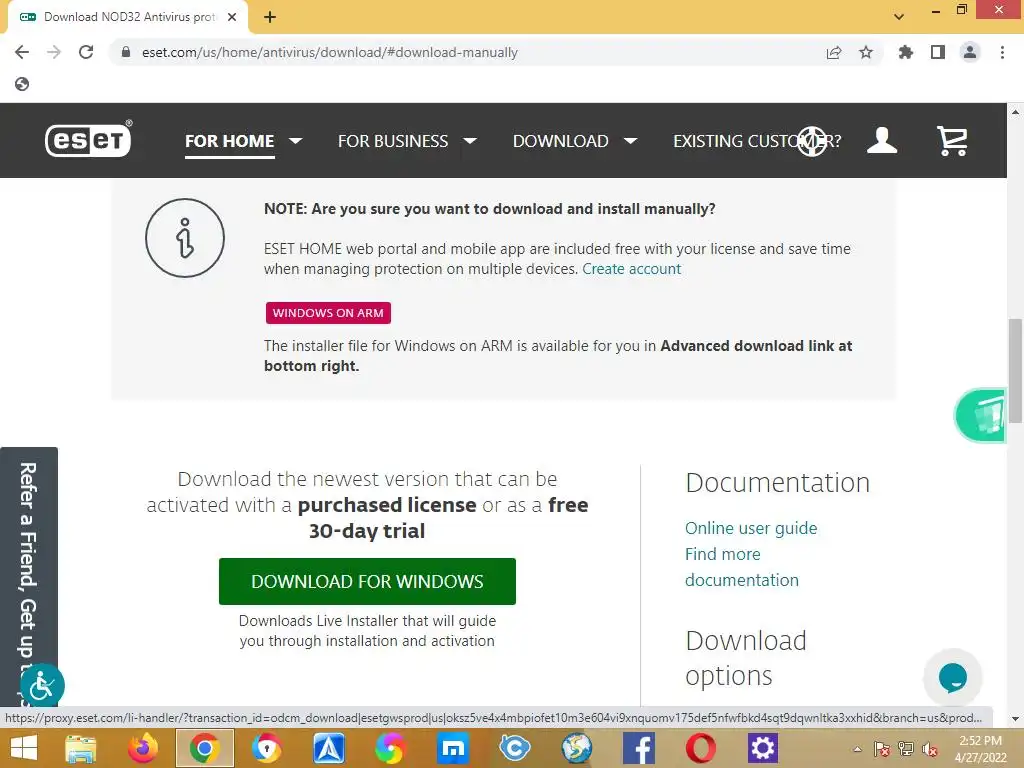This screenshot has height=768, width=1024.
Task: Open Facebook taskbar shortcut
Action: coord(639,748)
